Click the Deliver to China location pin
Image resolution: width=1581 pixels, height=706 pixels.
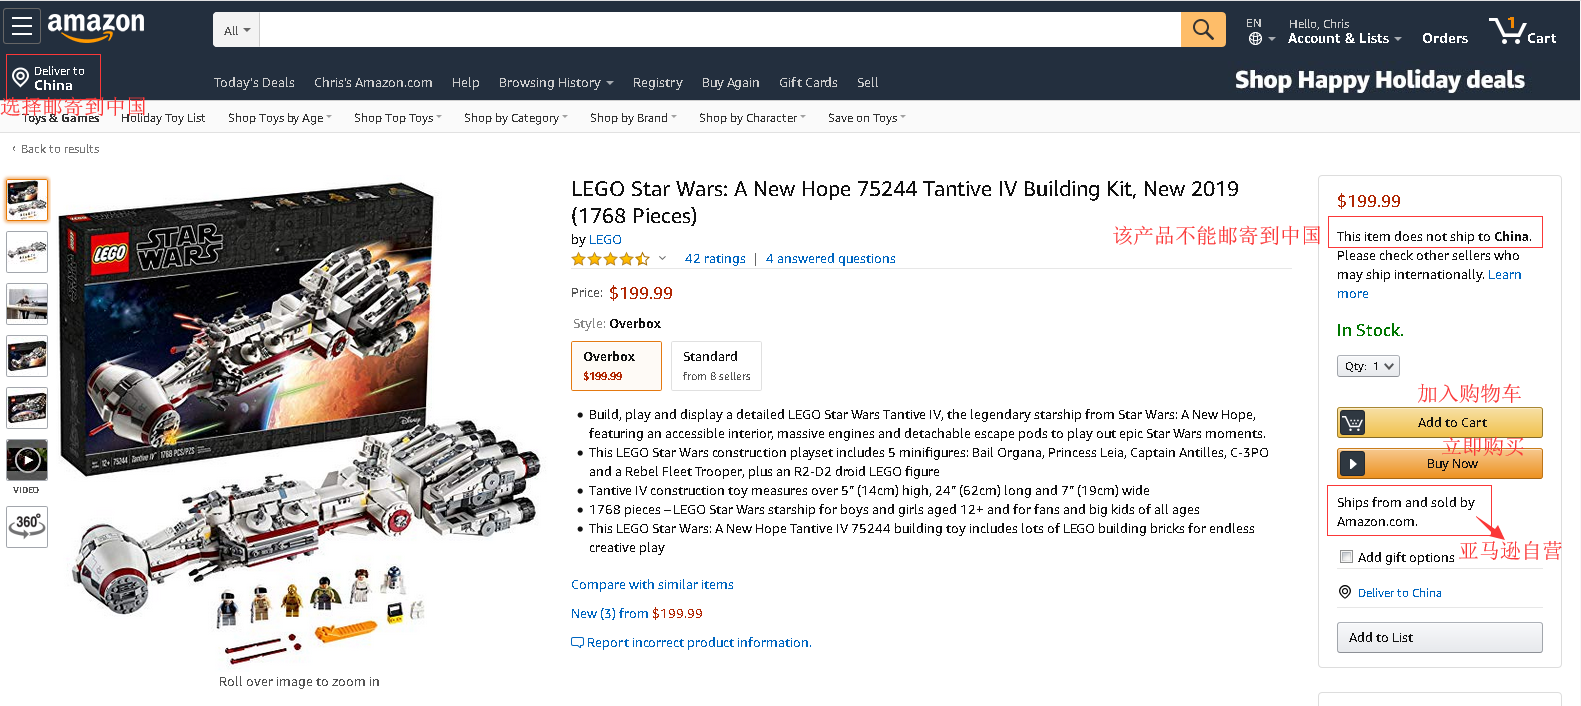click(x=20, y=78)
